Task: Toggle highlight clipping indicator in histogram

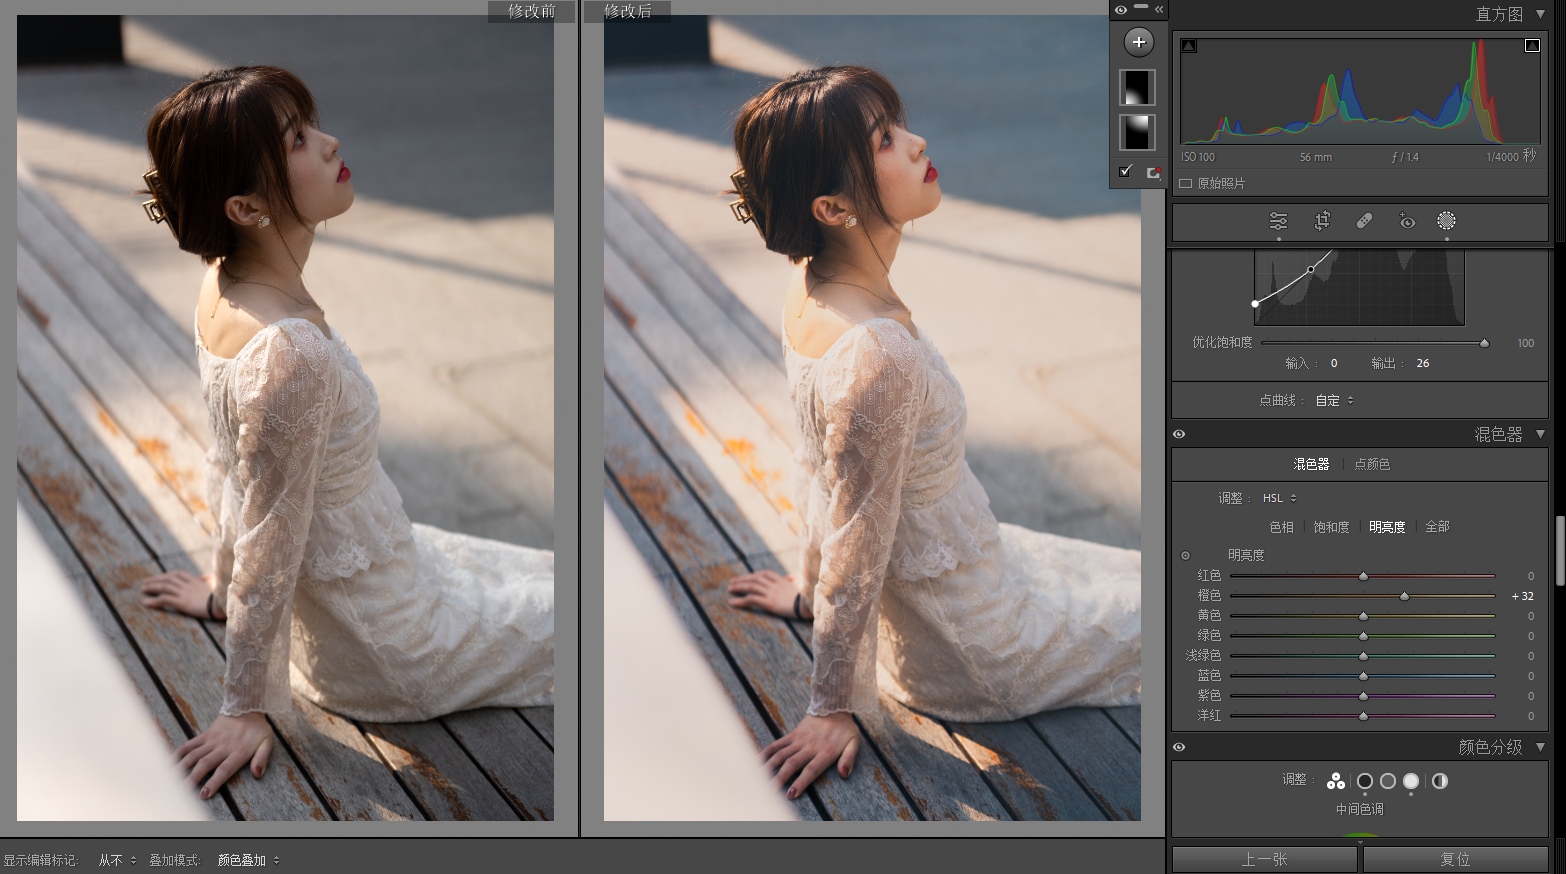Action: (x=1532, y=46)
